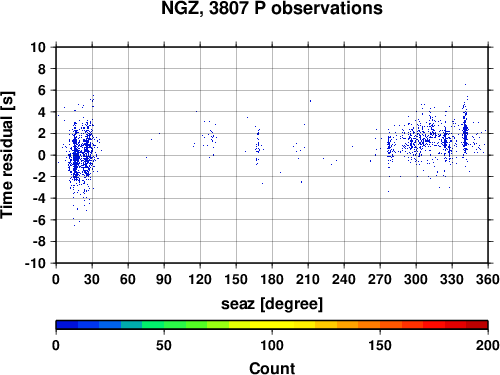The width and height of the screenshot is (500, 375).
Task: Click the -10 tick label on y-axis
Action: click(35, 263)
